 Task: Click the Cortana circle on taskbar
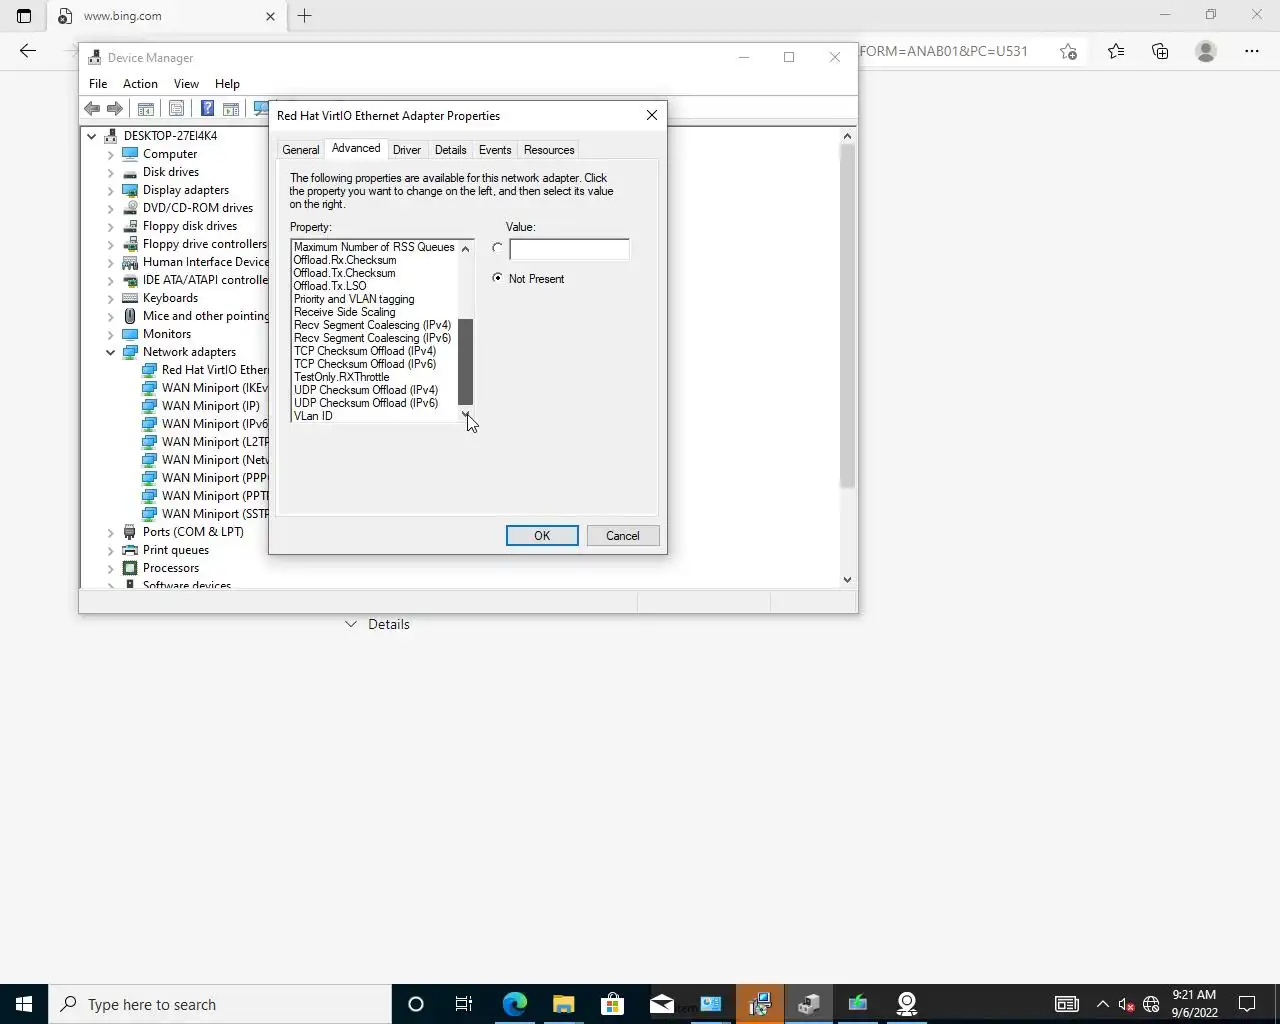tap(416, 1004)
